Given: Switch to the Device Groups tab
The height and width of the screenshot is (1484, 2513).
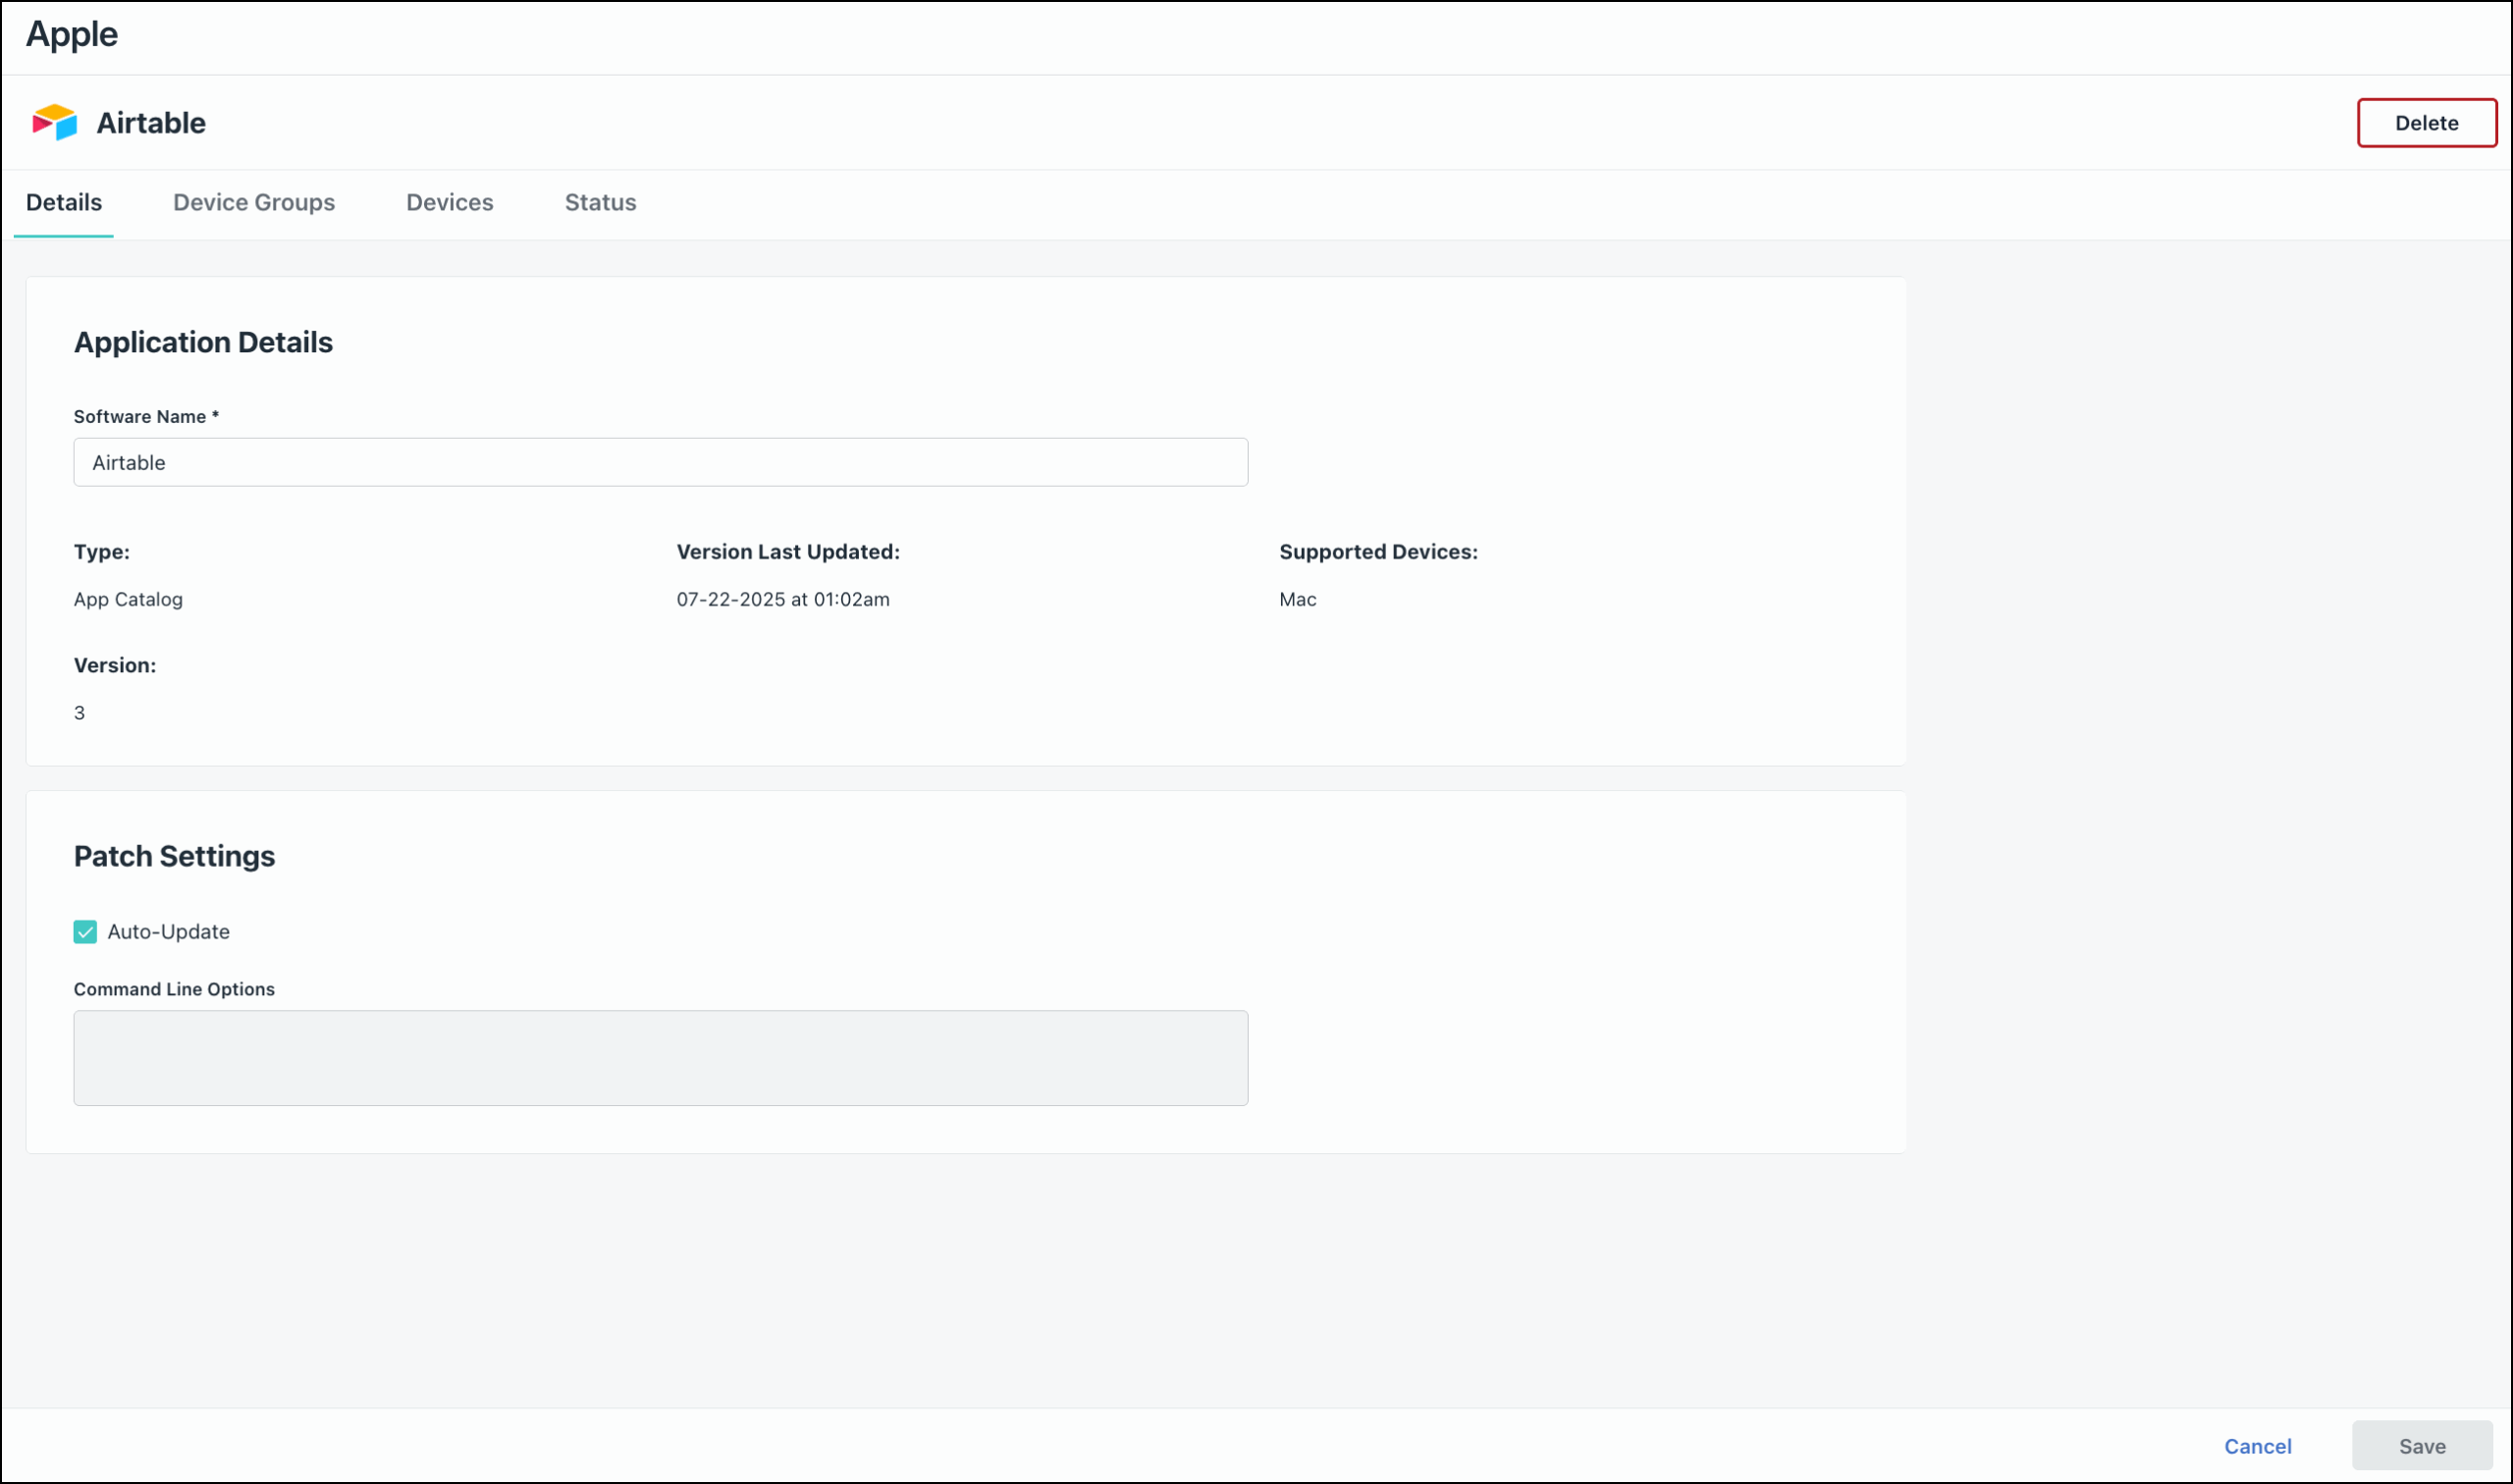Looking at the screenshot, I should tap(253, 202).
